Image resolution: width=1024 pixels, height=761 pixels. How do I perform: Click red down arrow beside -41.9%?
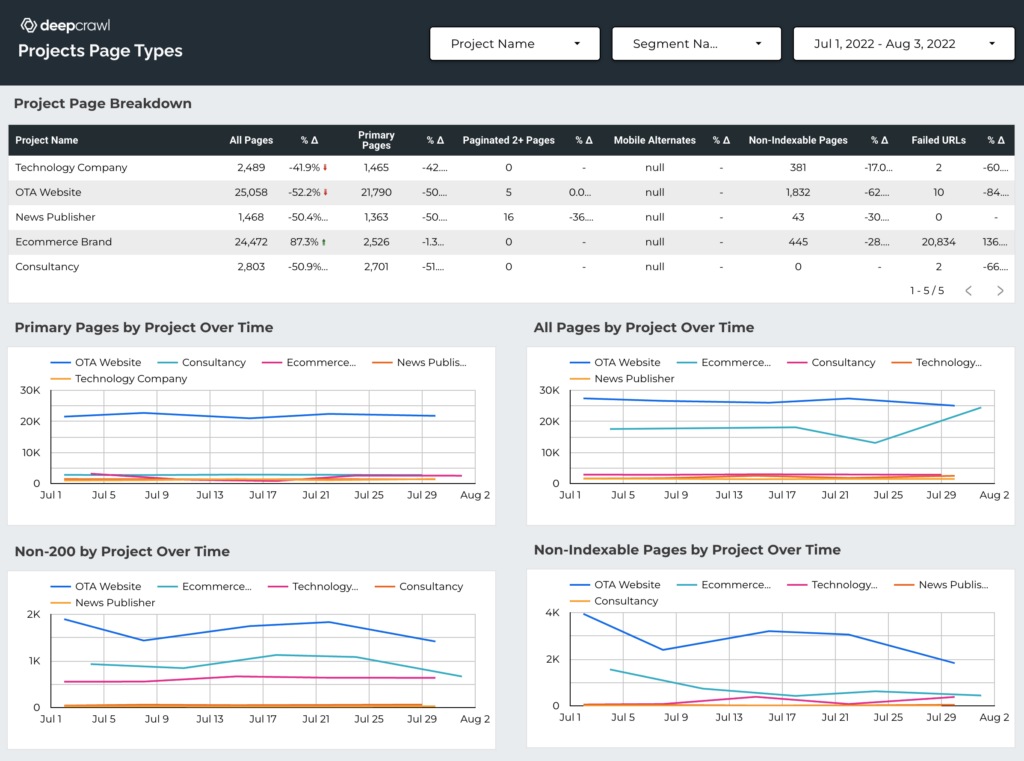click(x=326, y=168)
